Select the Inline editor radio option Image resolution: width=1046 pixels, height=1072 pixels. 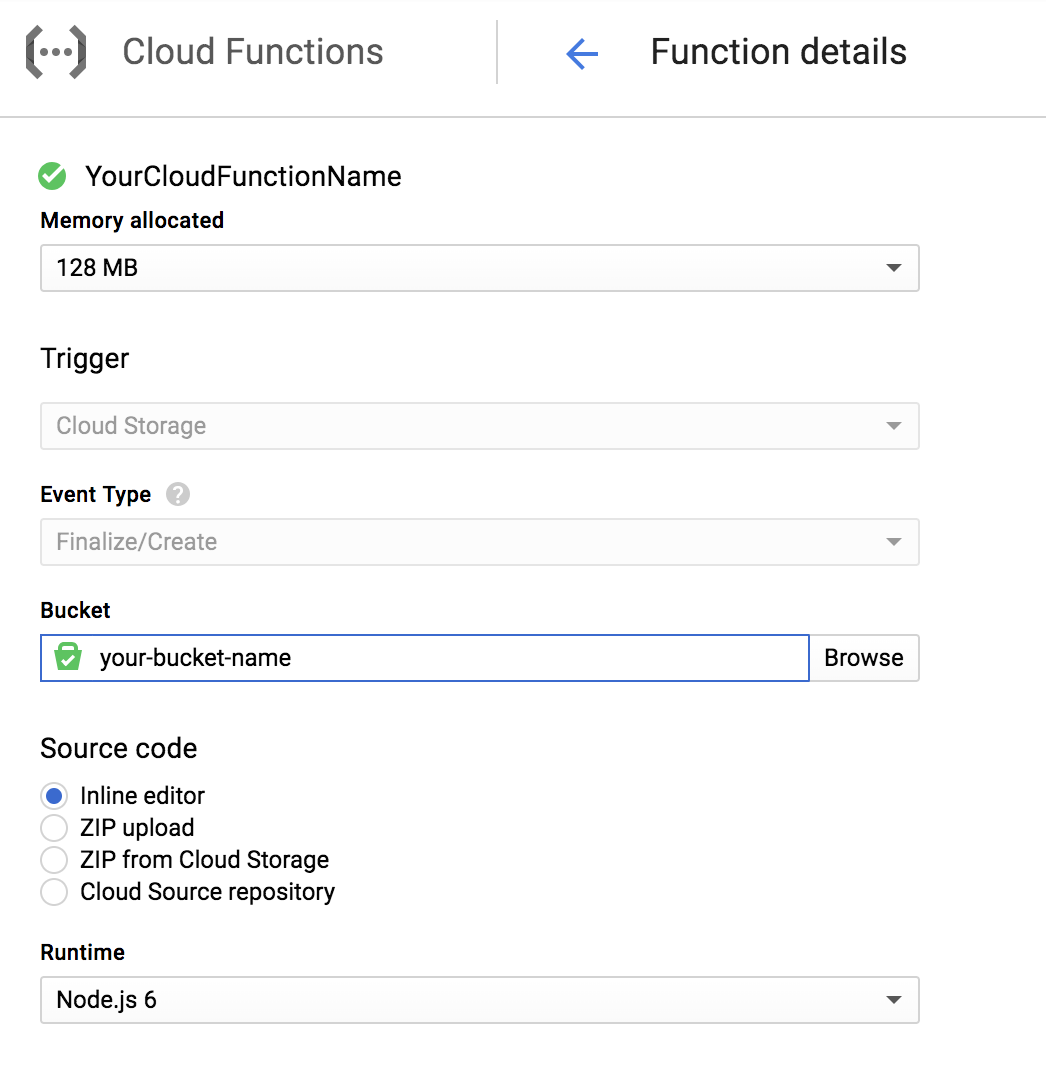click(x=54, y=796)
